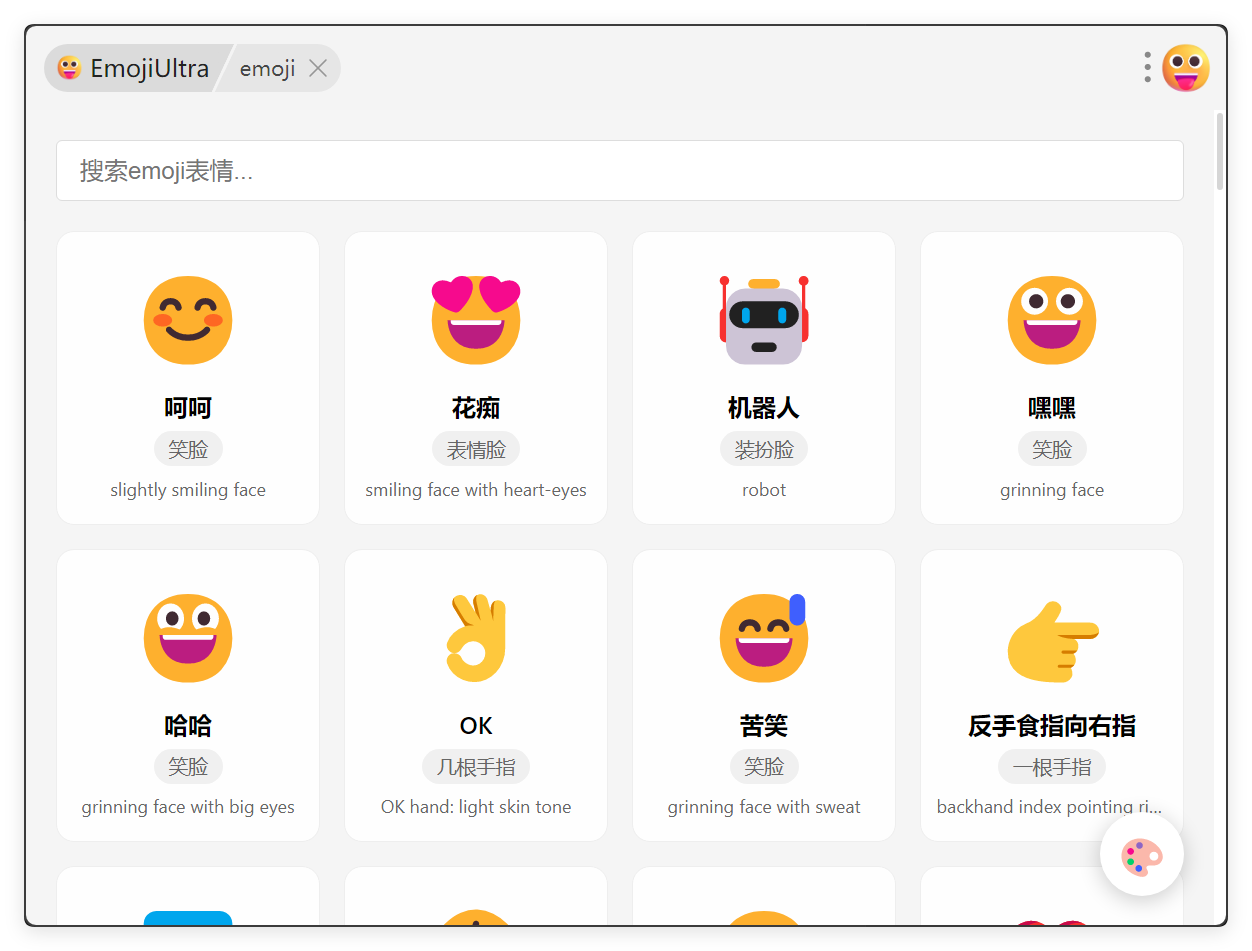
Task: Click the 'grinning face with sweat' description
Action: pos(764,807)
